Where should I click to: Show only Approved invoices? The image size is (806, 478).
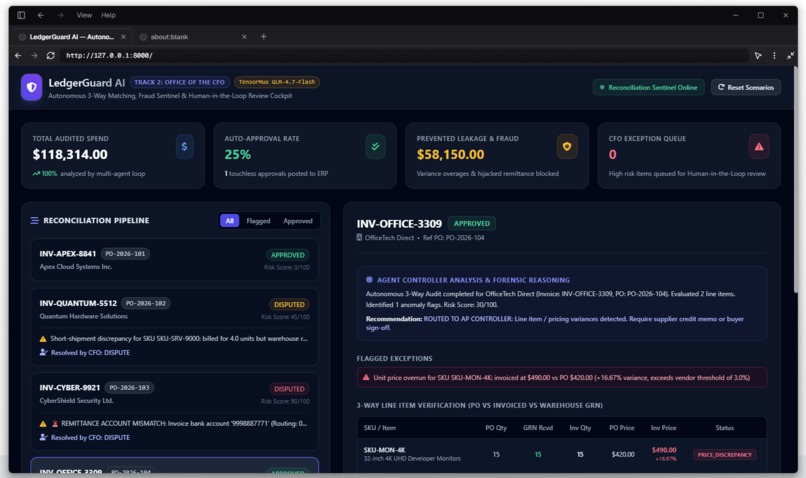click(x=298, y=220)
